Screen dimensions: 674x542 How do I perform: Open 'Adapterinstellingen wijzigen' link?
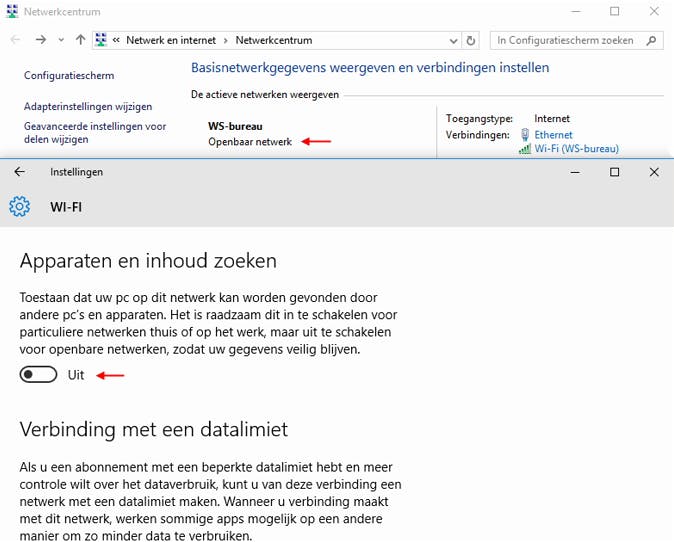click(88, 107)
